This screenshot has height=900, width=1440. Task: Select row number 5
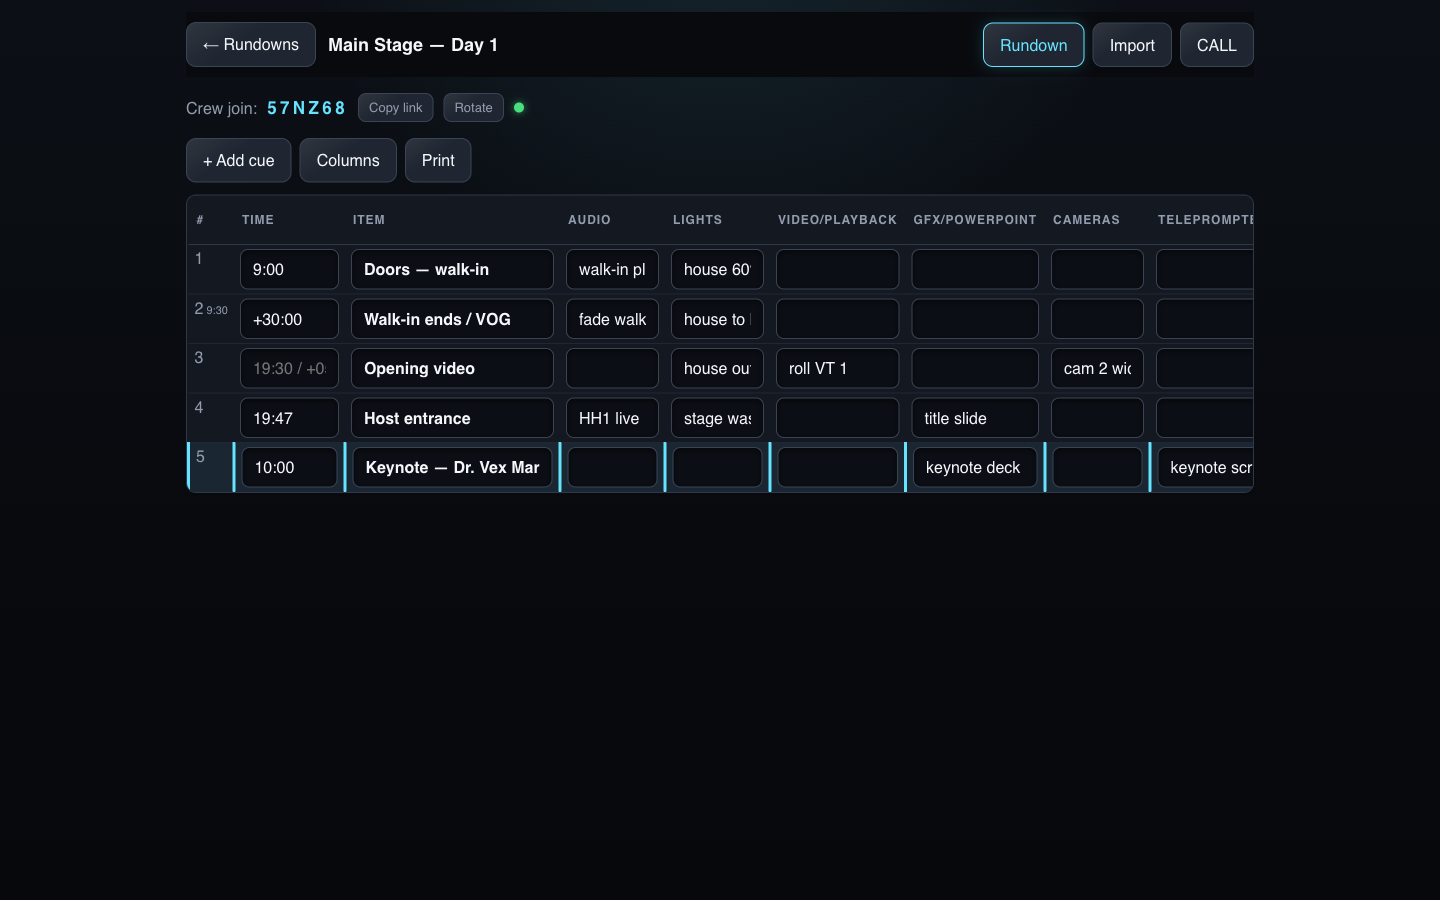(x=200, y=457)
